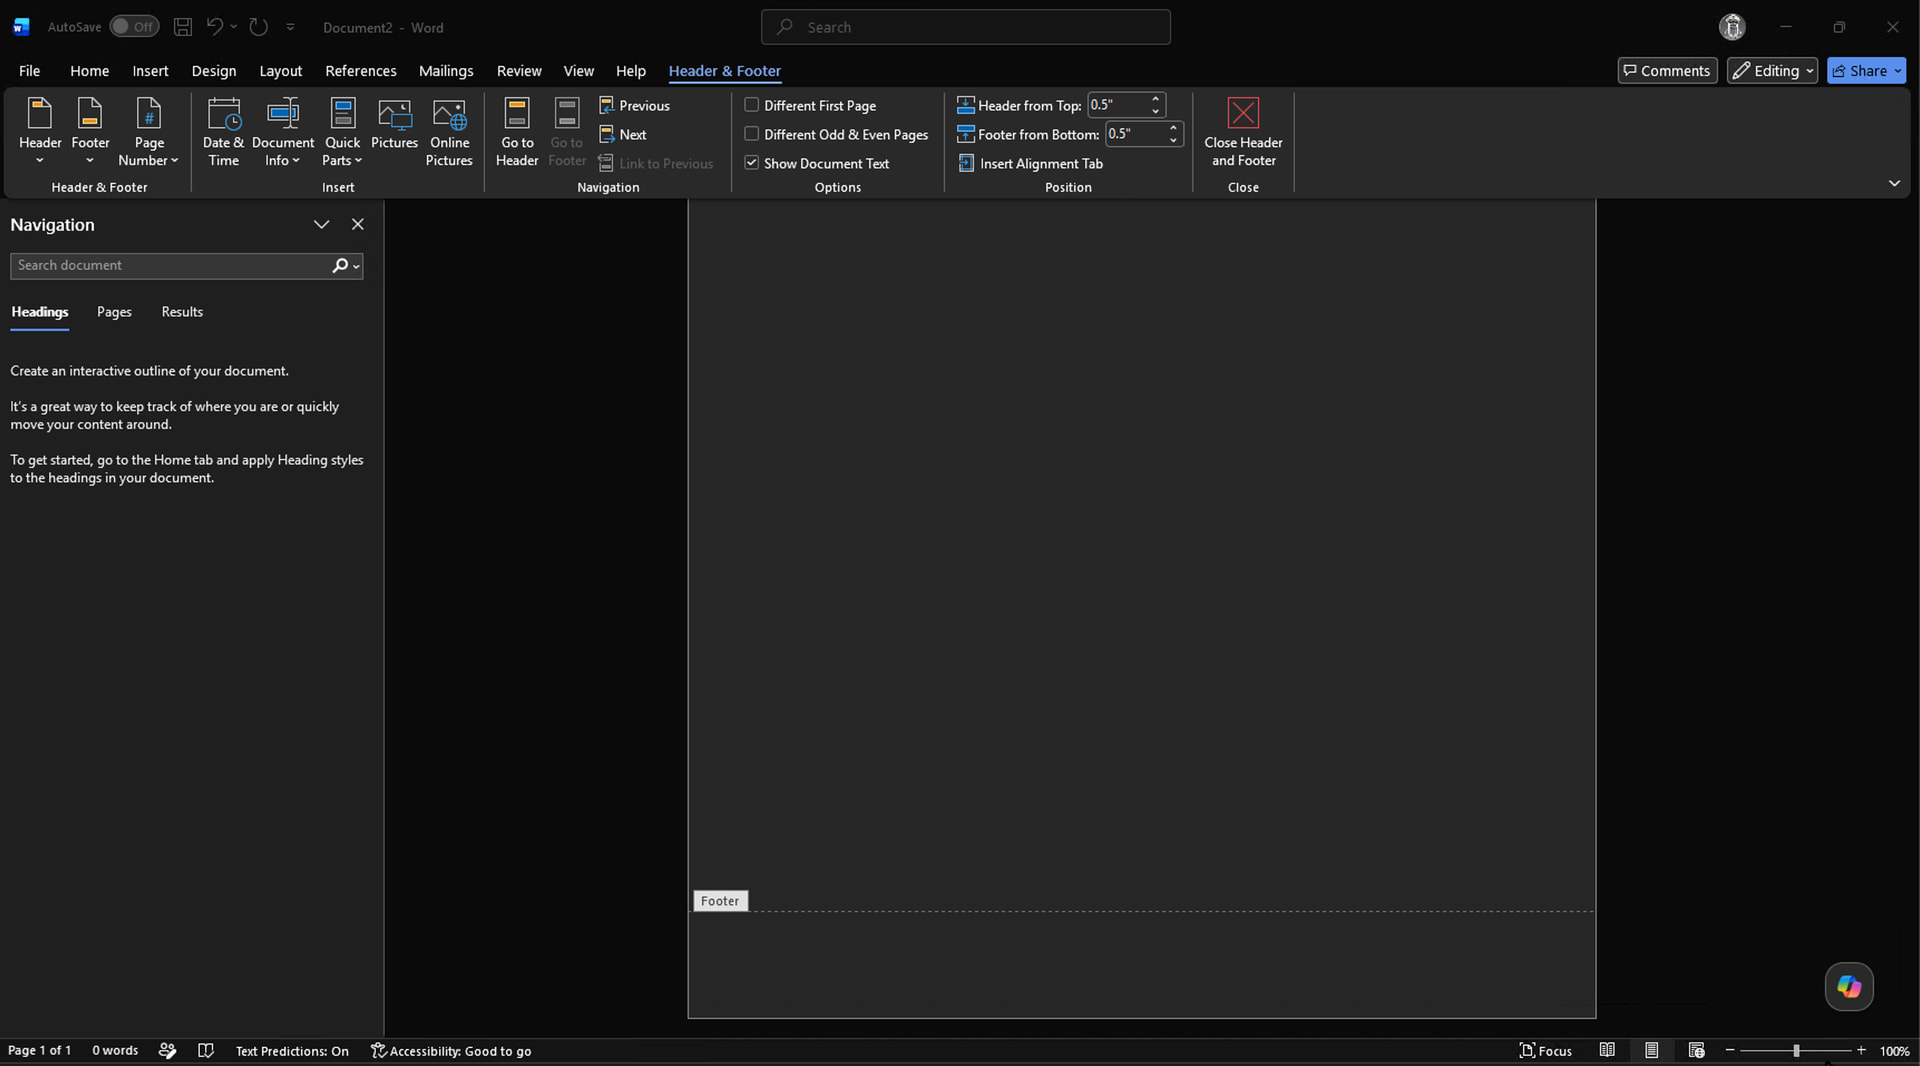Open Navigation pane task options chevron

[x=321, y=224]
